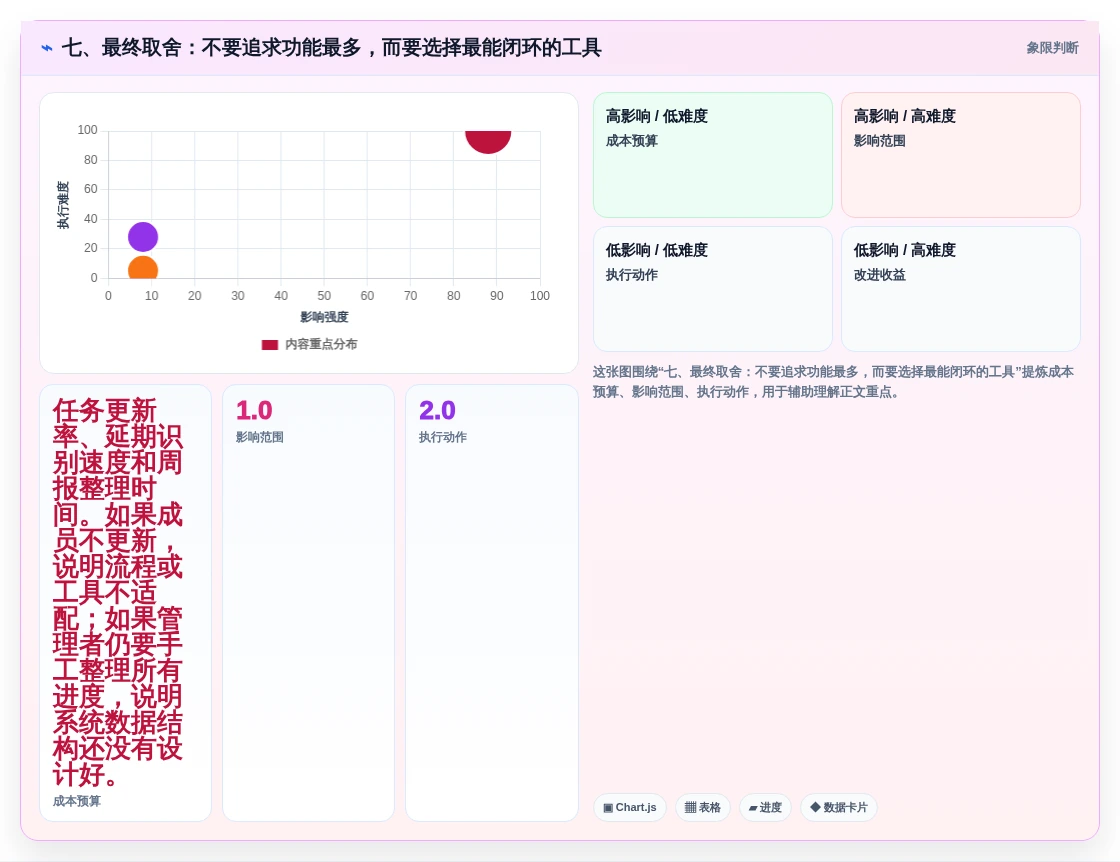
Task: Click the 表格 tag chip
Action: [x=703, y=808]
